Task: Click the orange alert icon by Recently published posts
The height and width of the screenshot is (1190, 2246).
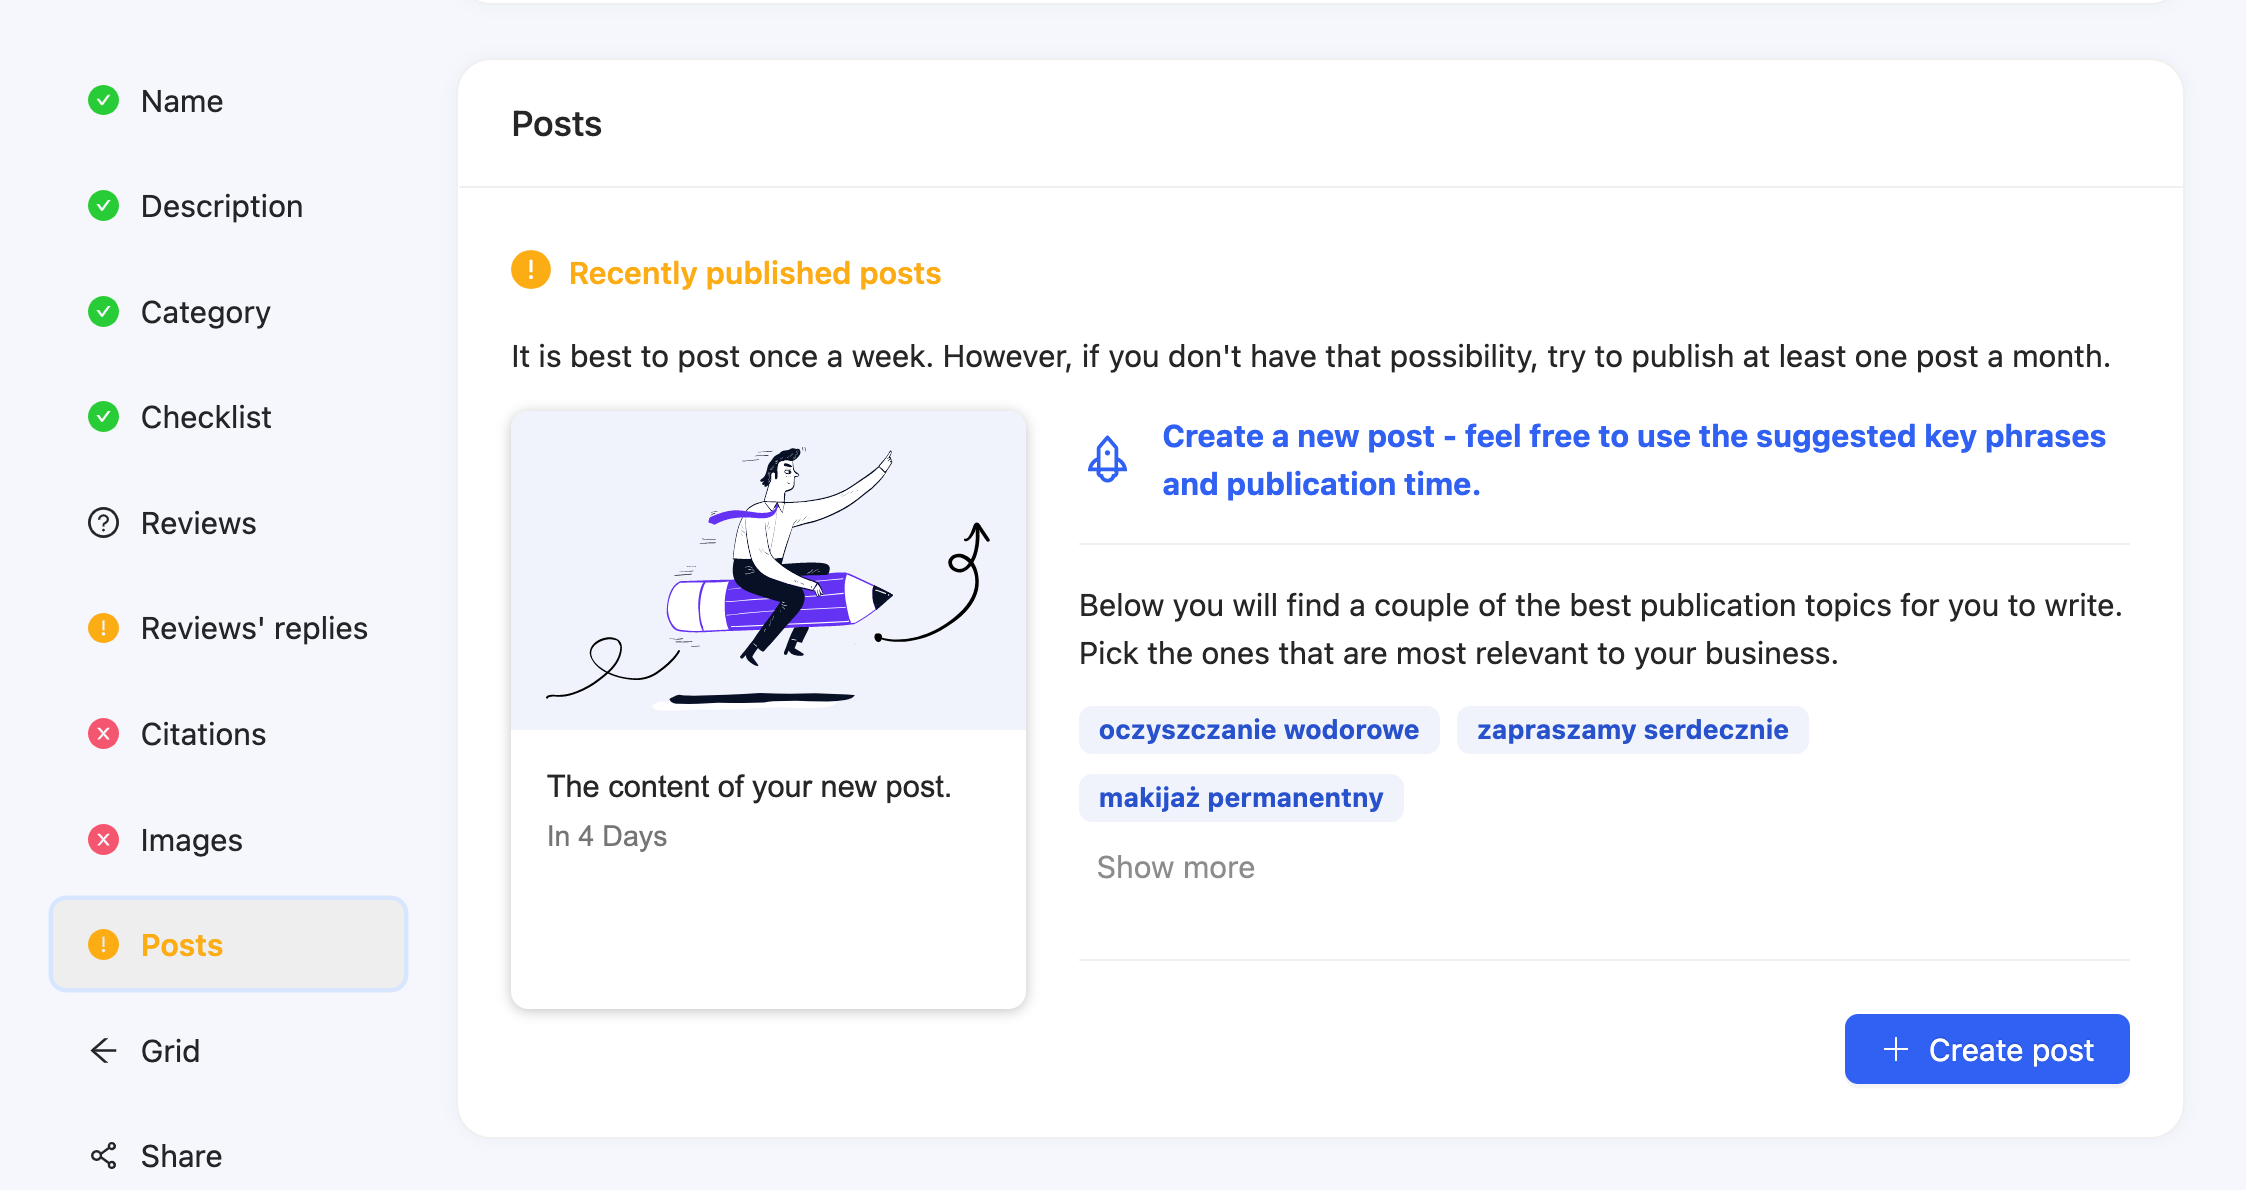Action: (x=531, y=270)
